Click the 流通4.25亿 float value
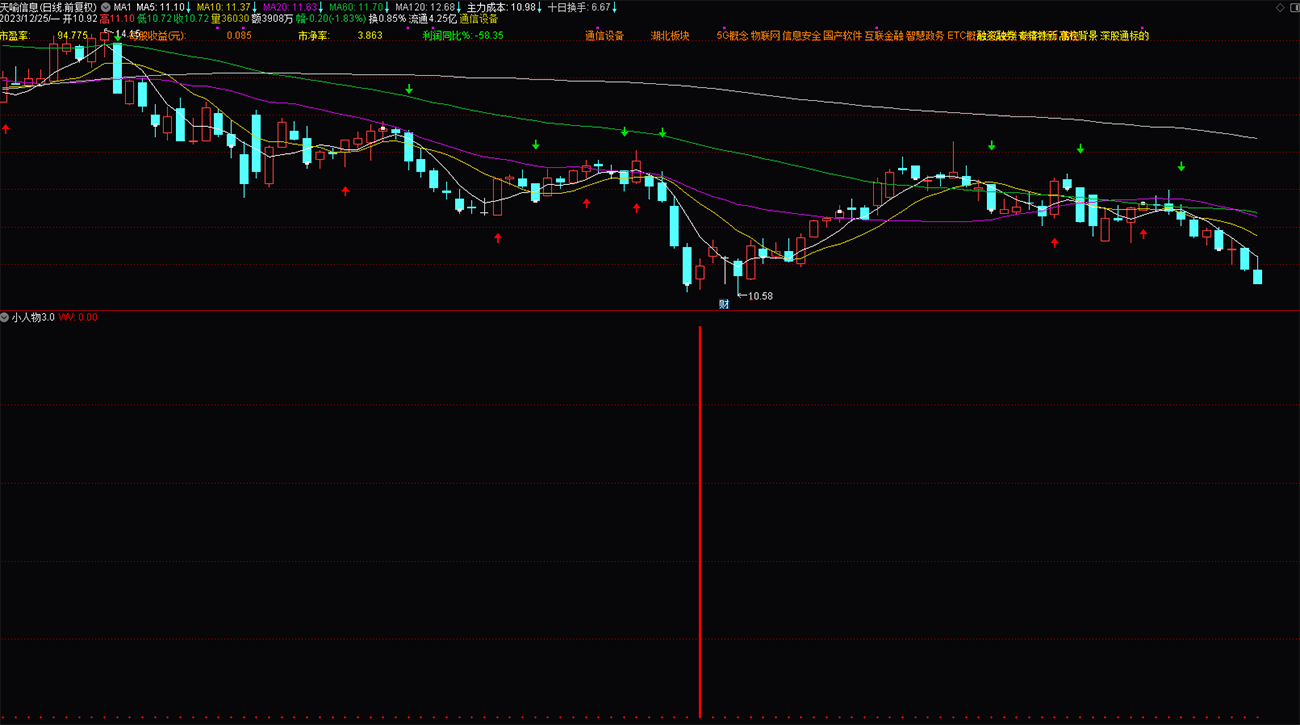Screen dimensions: 1300x725 pyautogui.click(x=433, y=19)
